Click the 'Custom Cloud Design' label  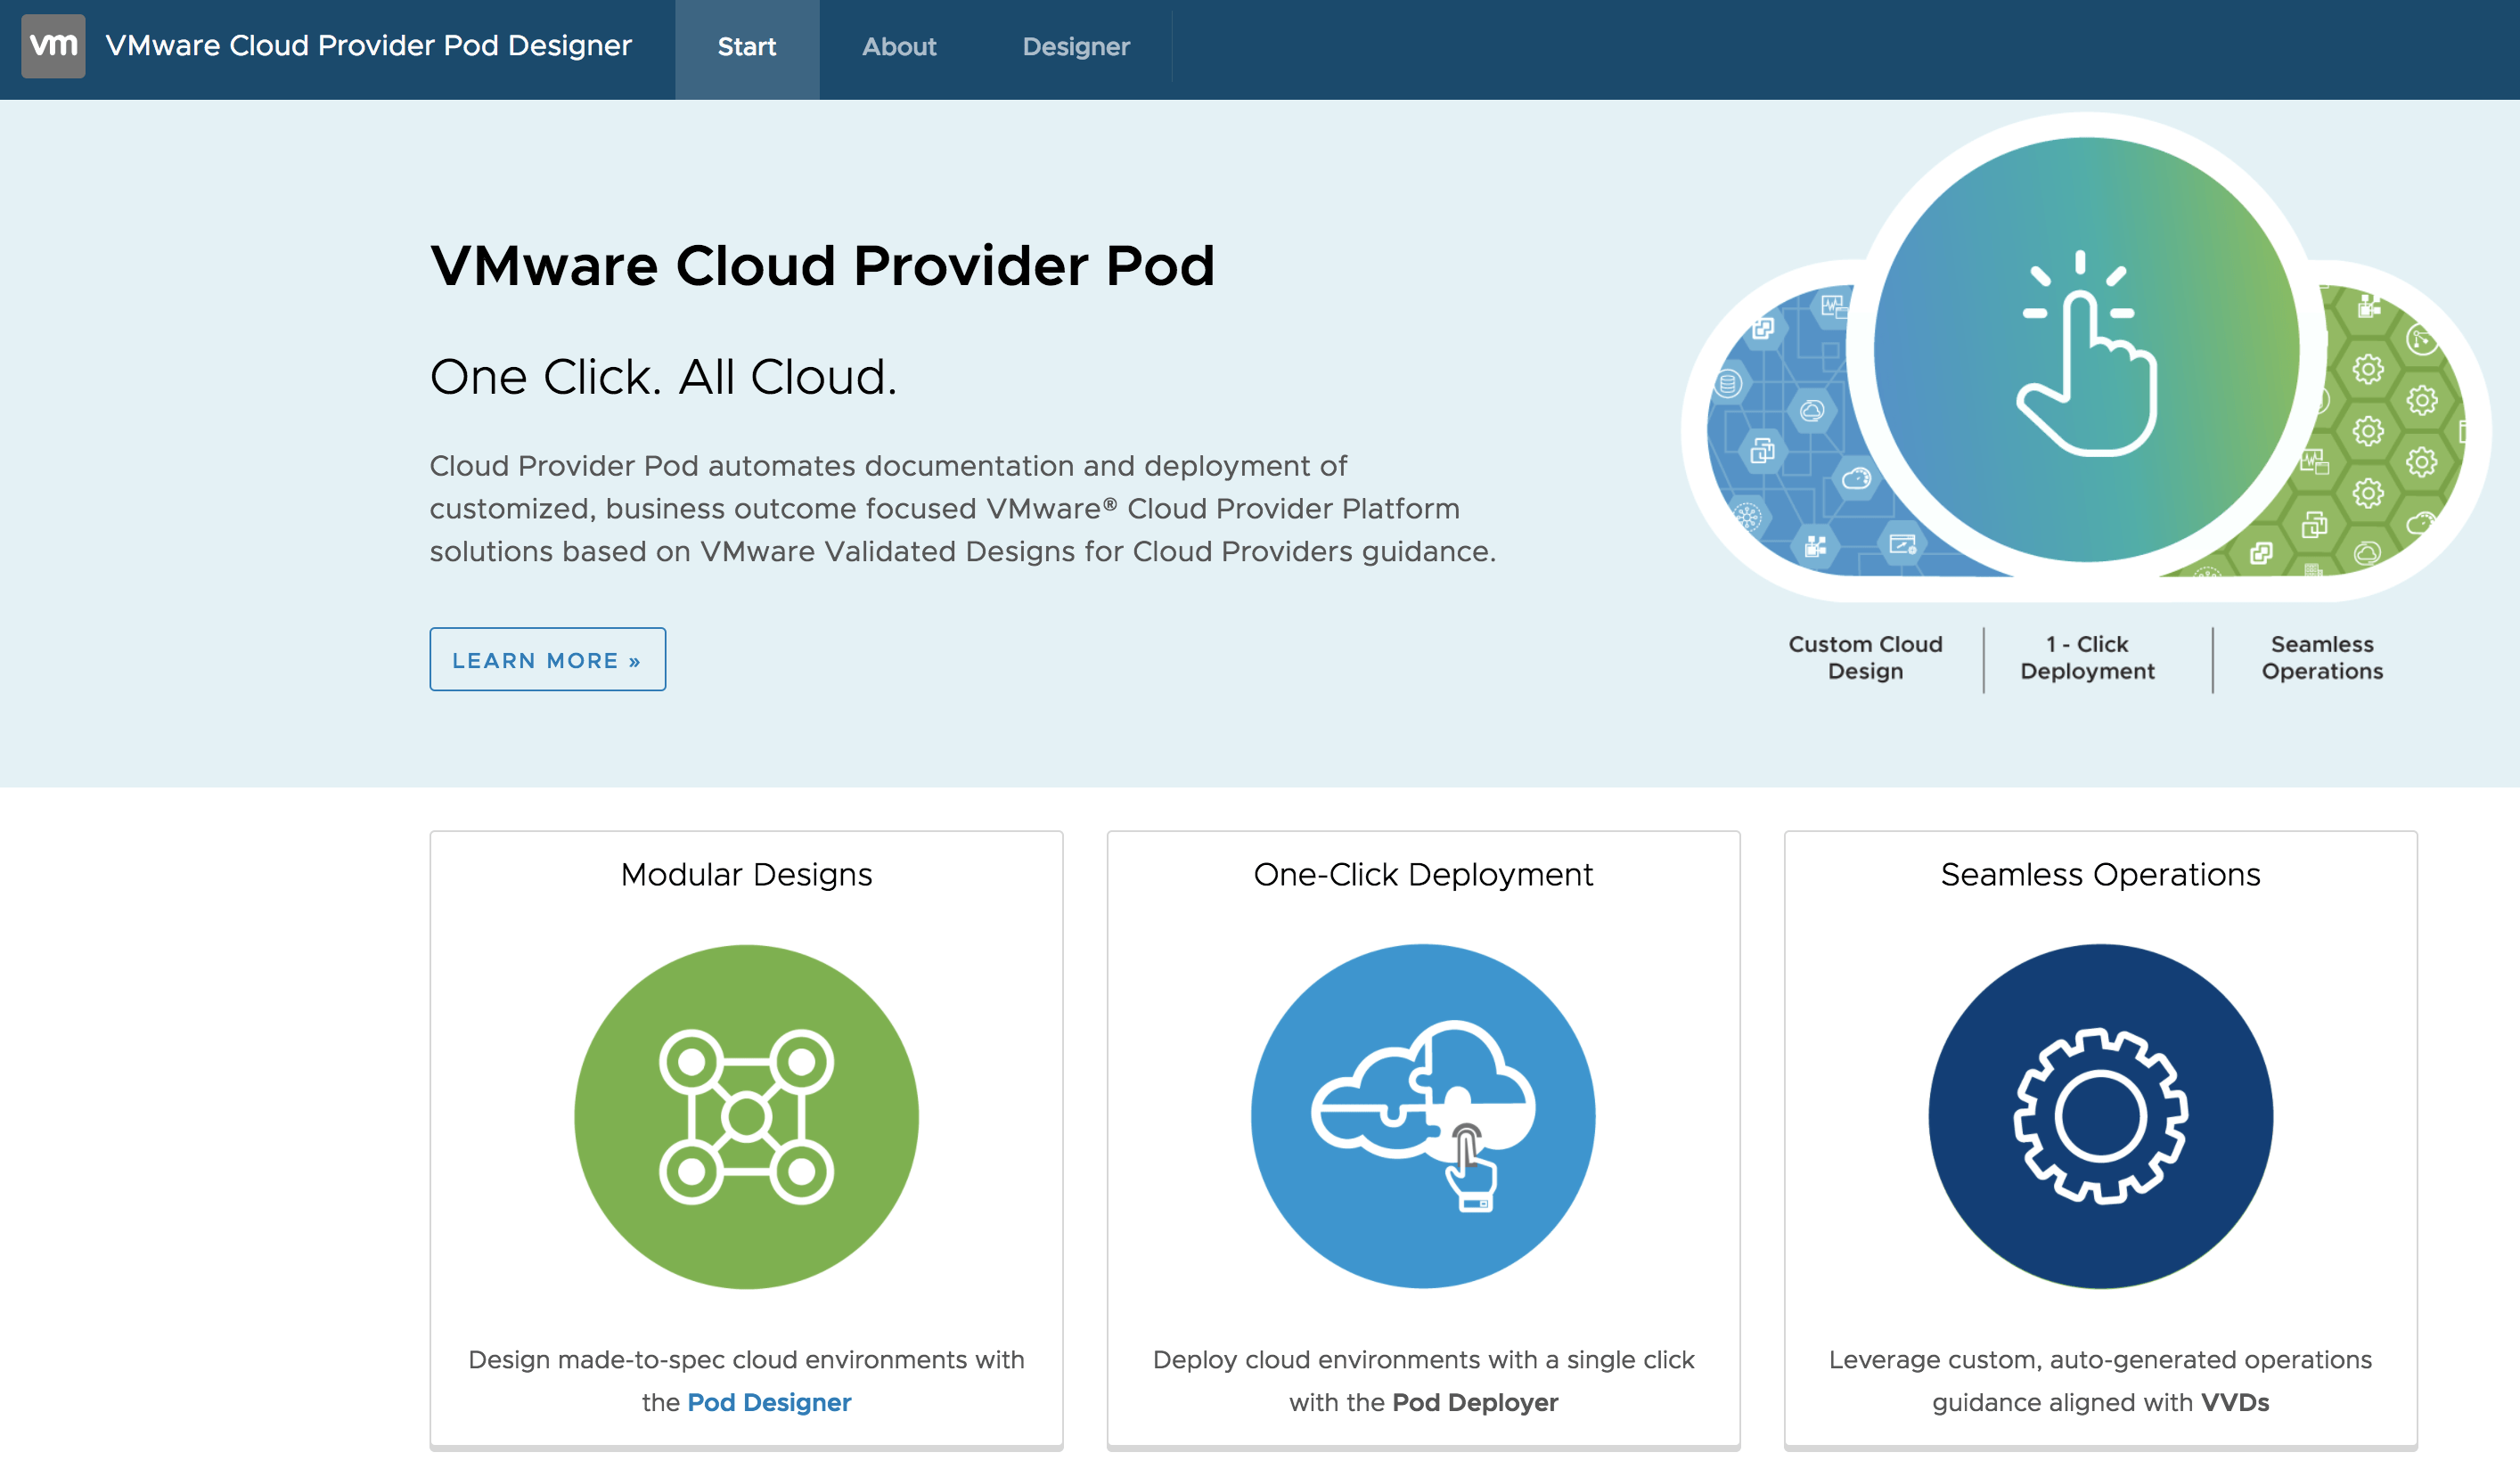pos(1865,657)
